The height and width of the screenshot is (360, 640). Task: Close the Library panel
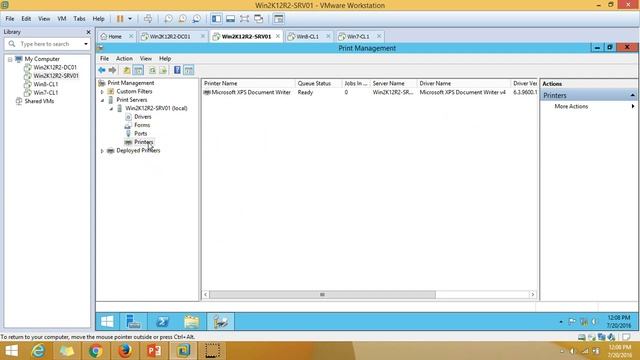(x=88, y=32)
